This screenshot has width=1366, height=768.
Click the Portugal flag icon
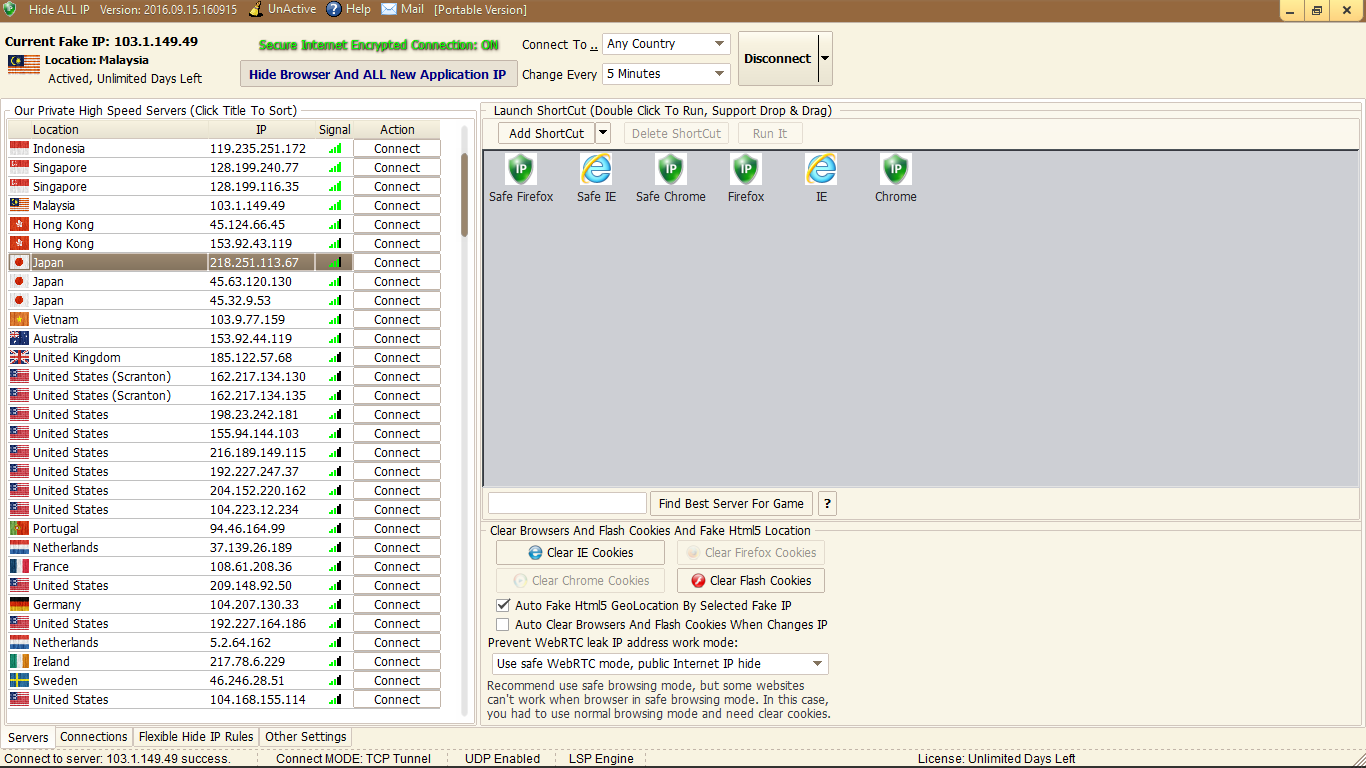(x=19, y=528)
